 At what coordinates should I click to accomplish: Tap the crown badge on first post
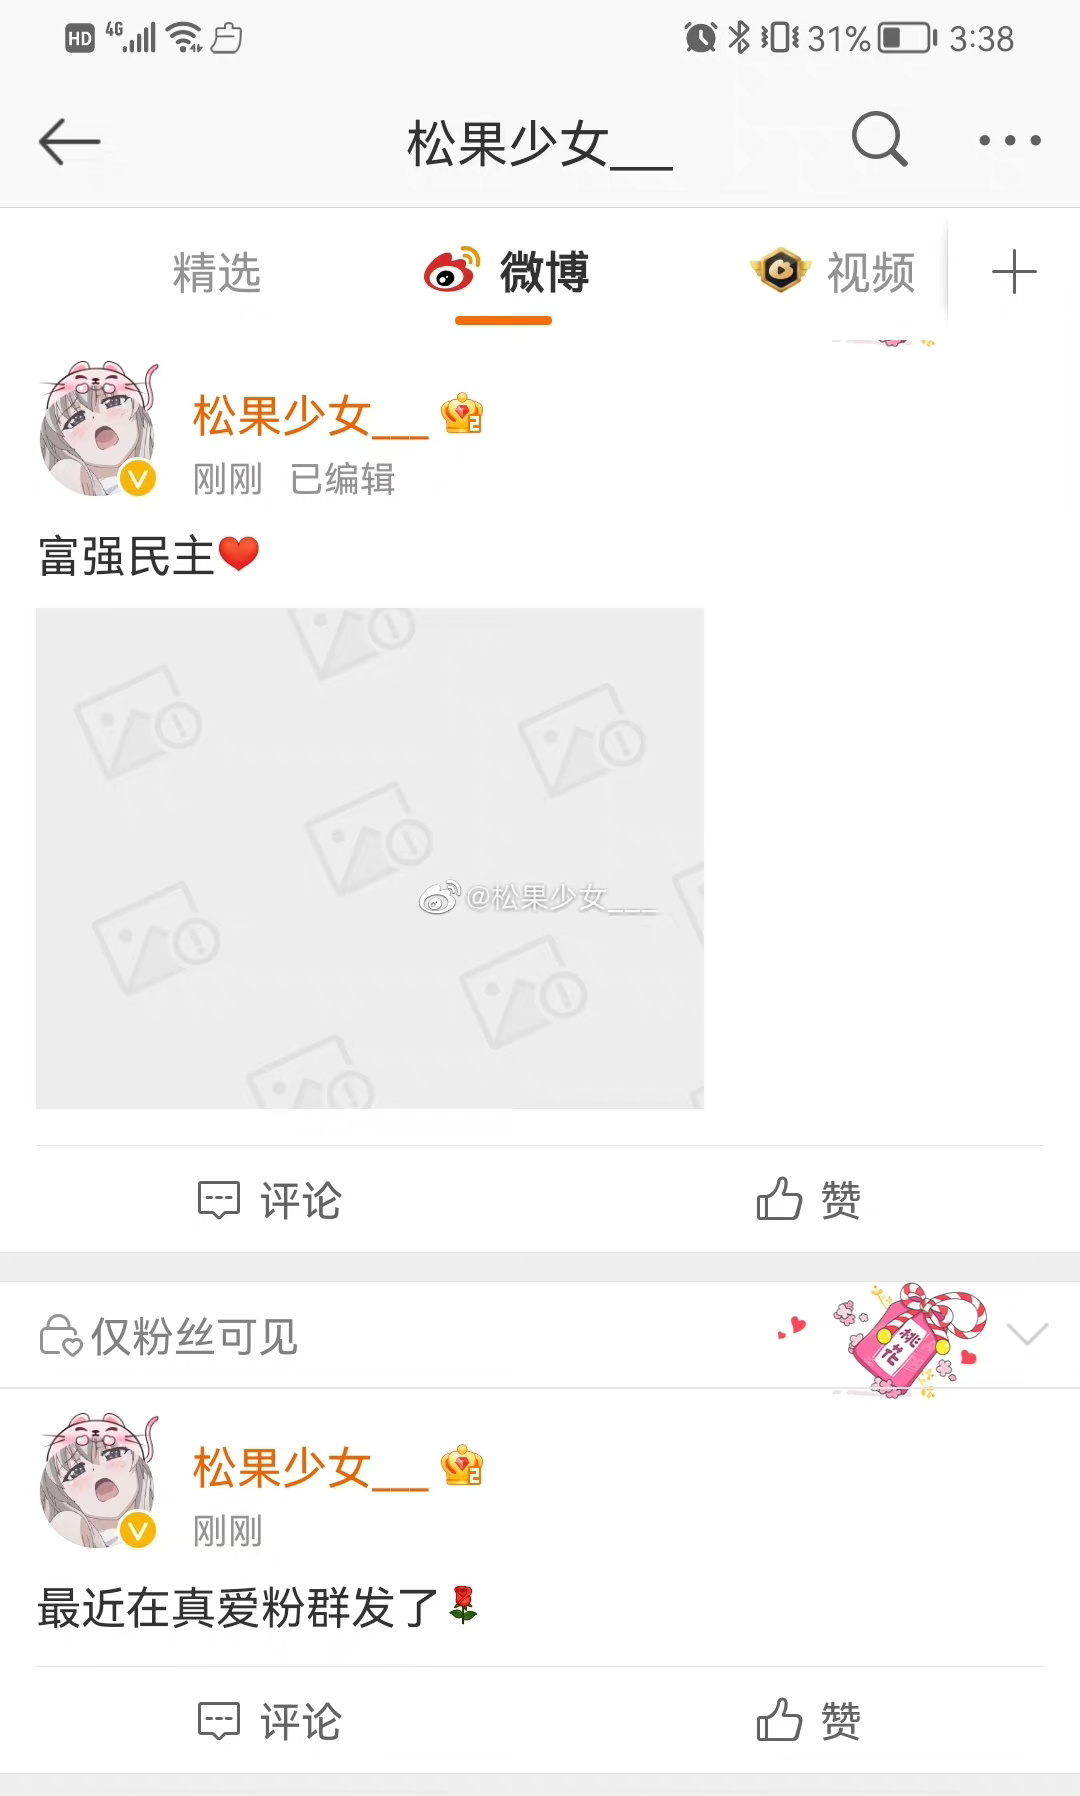(x=462, y=414)
